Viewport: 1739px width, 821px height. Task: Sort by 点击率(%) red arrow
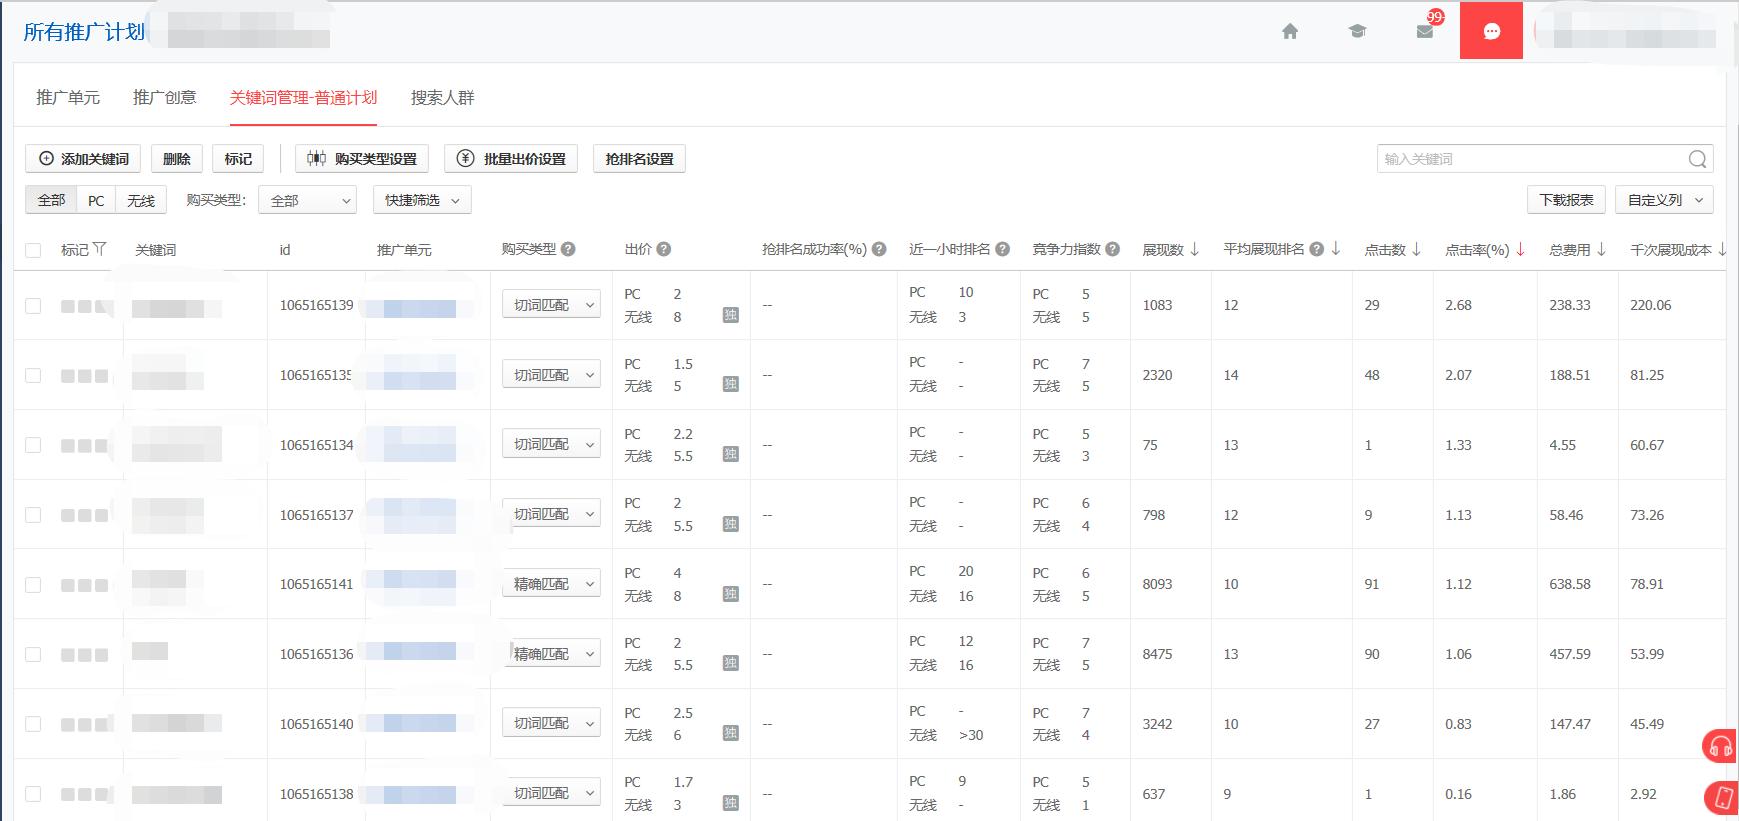tap(1521, 249)
